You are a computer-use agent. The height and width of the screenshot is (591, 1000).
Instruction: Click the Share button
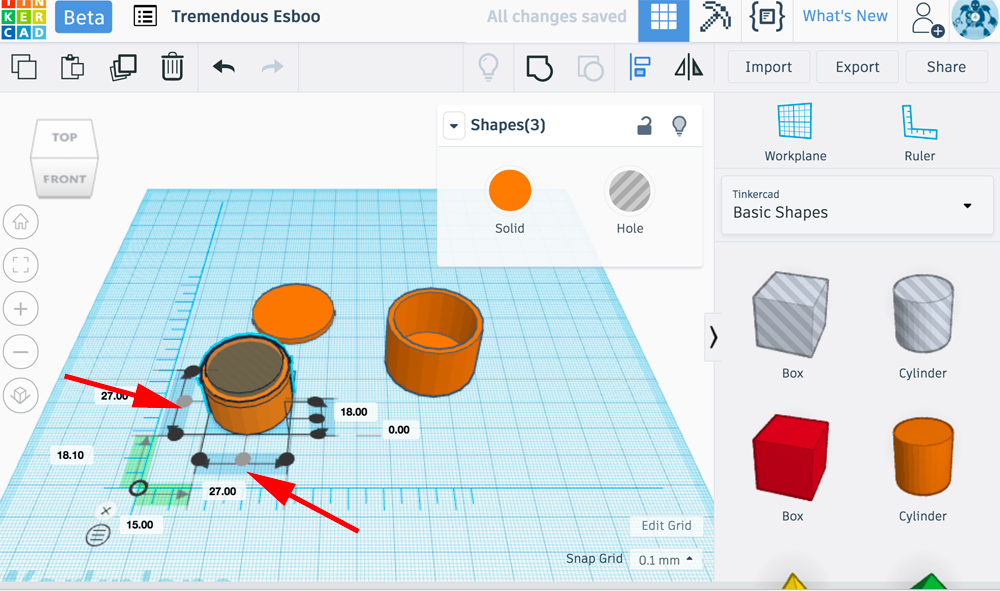946,67
